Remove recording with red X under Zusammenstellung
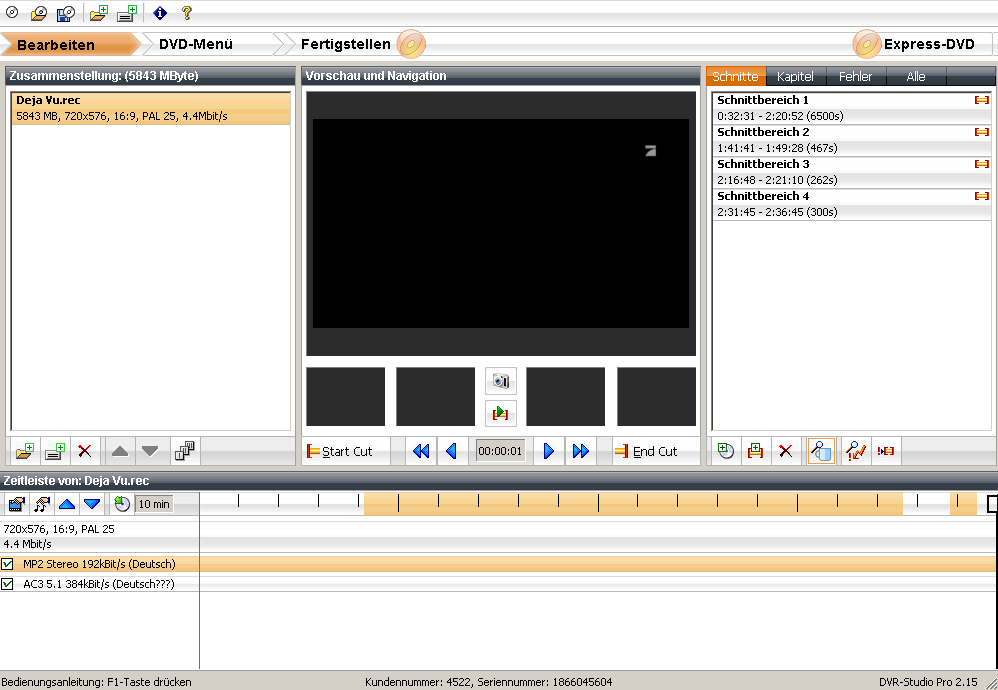This screenshot has width=998, height=690. (85, 451)
